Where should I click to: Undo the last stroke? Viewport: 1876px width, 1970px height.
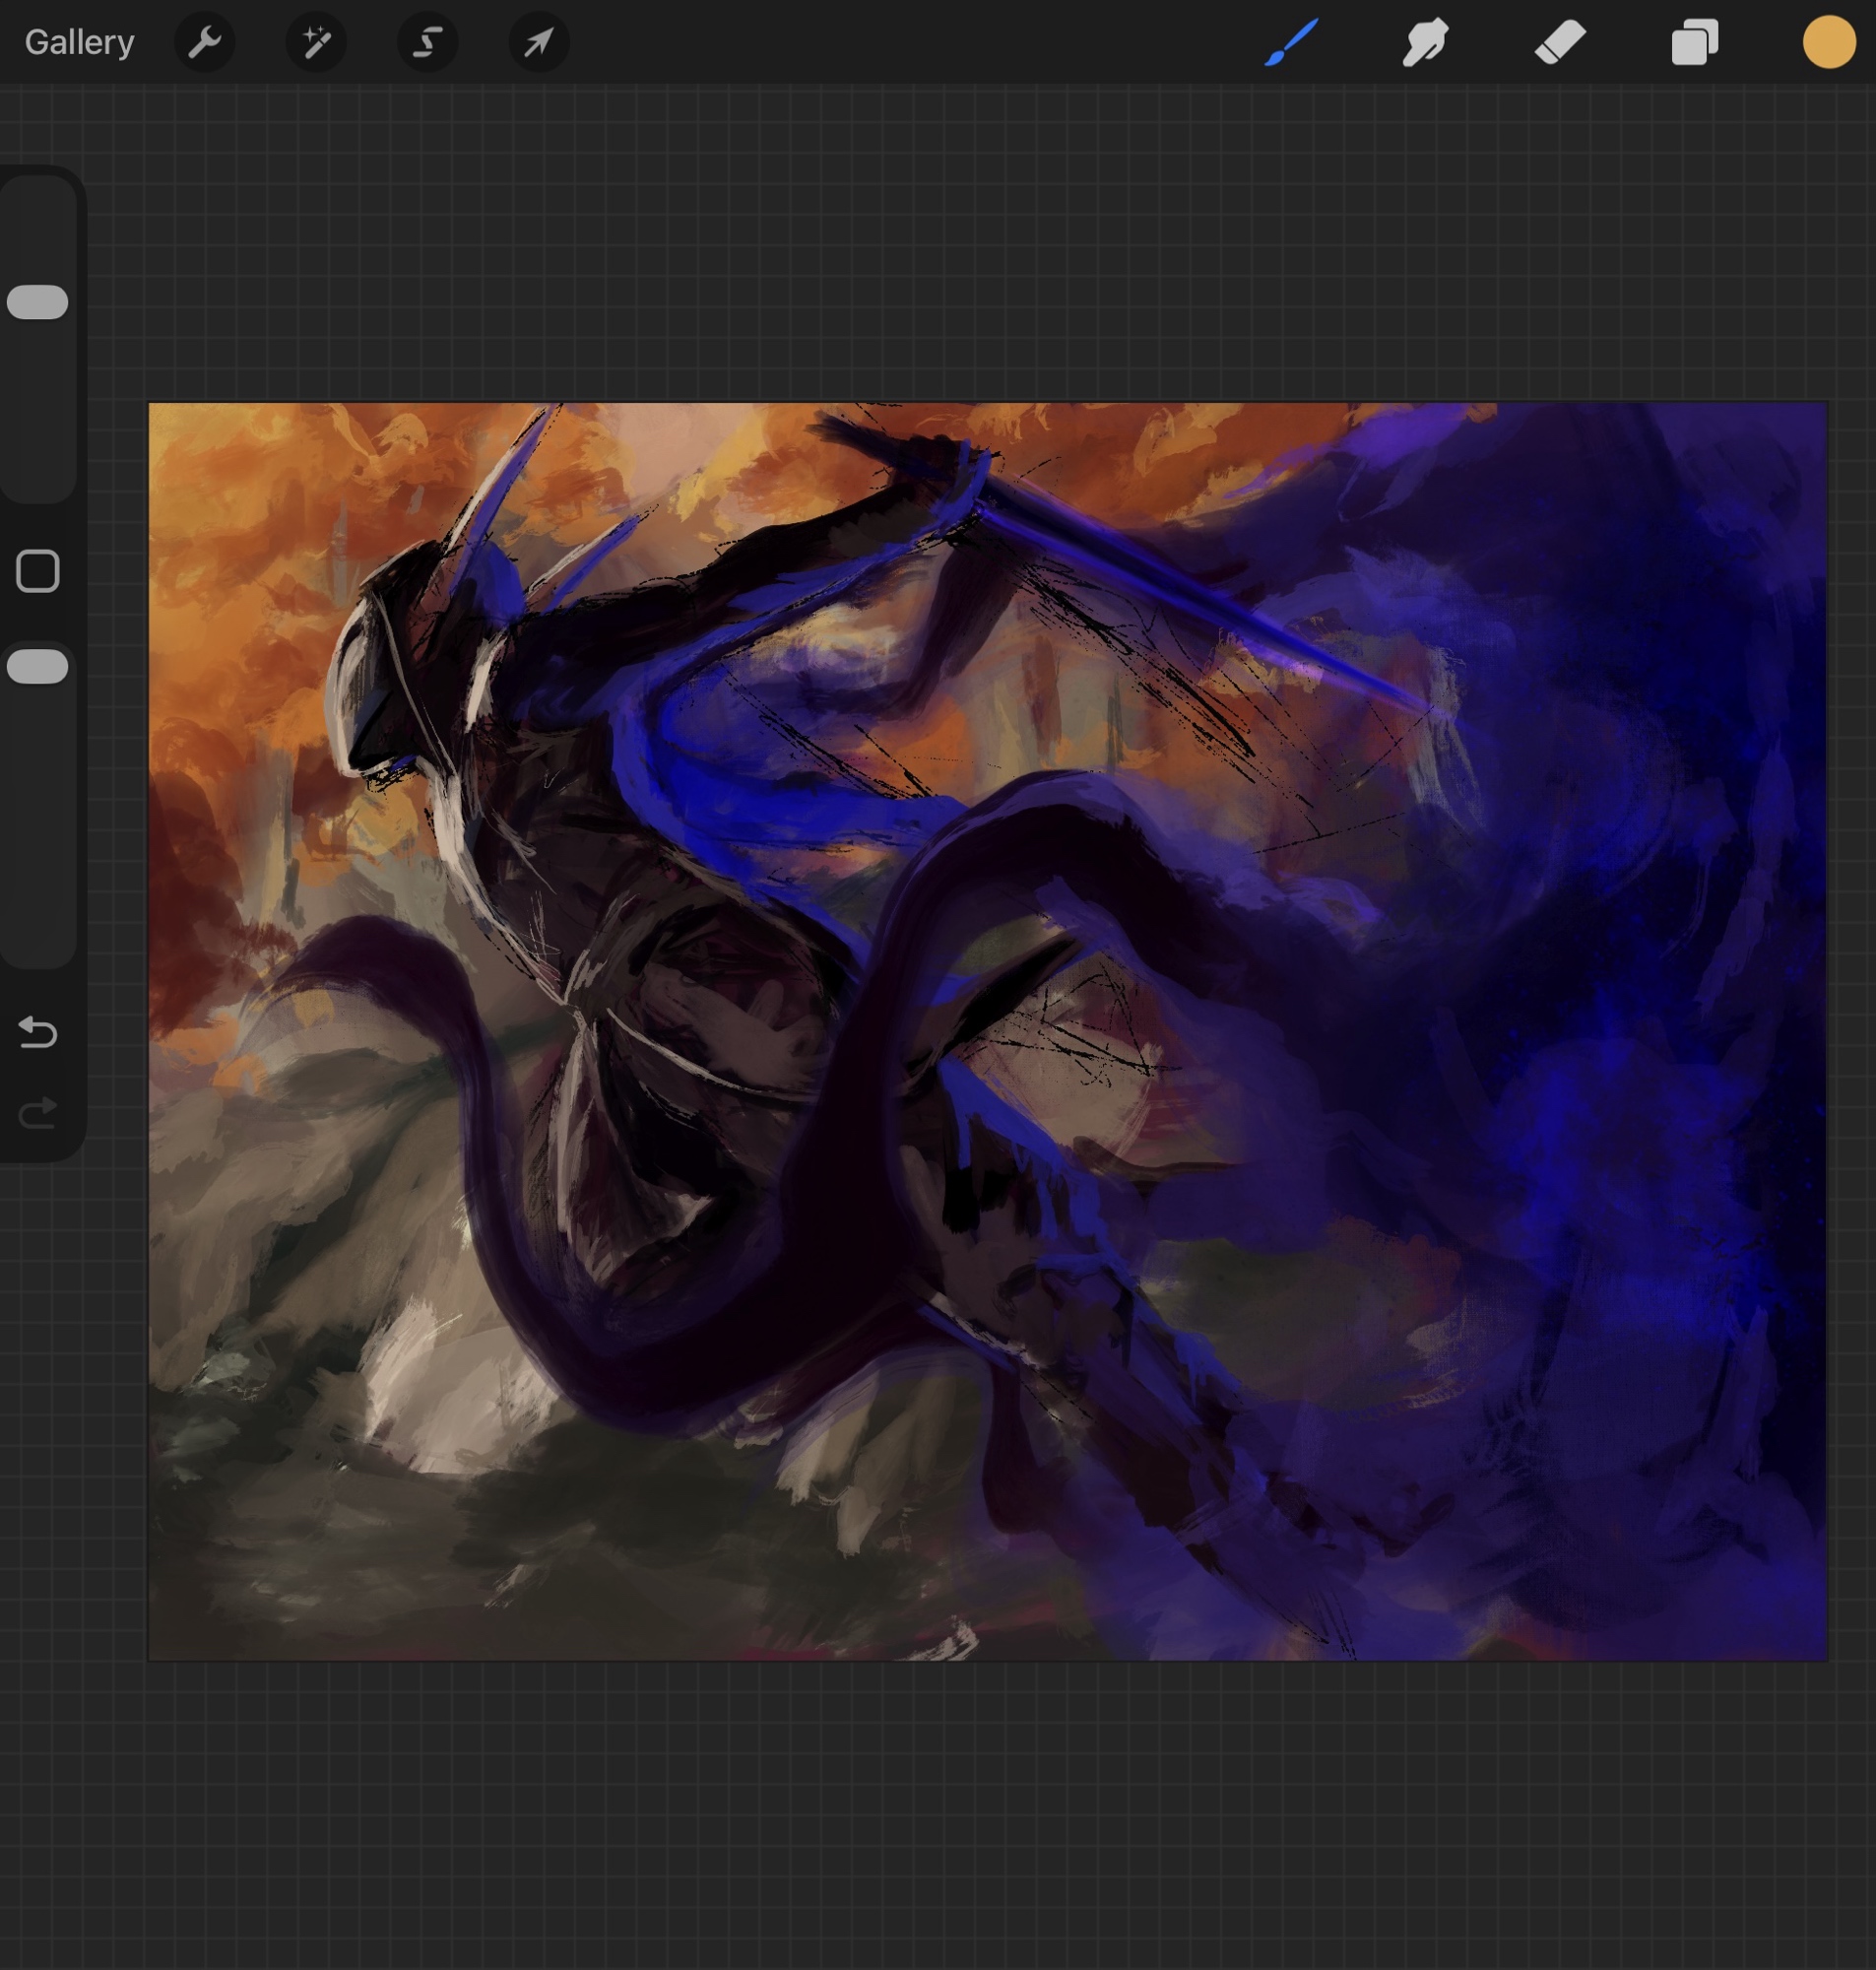38,1032
